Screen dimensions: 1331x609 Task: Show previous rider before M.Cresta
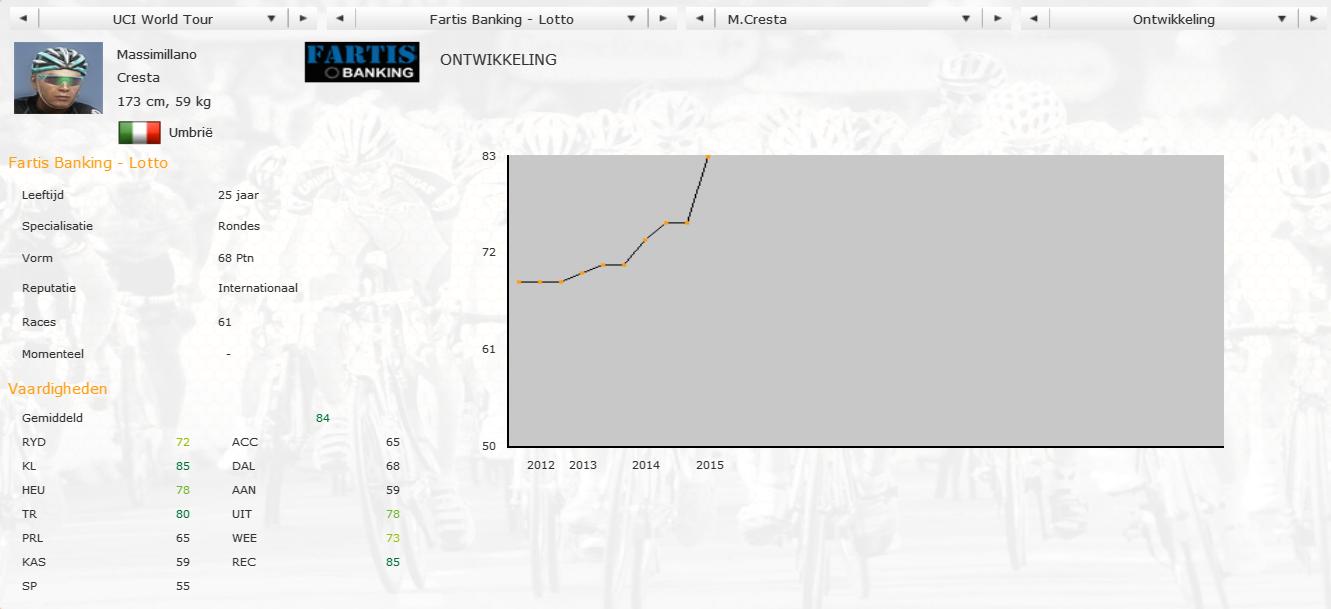coord(699,19)
